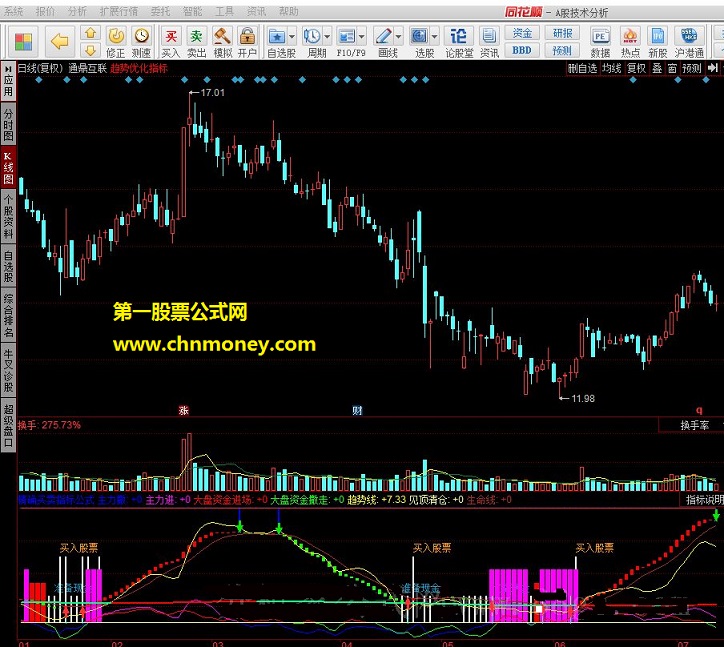This screenshot has height=647, width=724.
Task: Expand the F10/F9 dropdown arrow
Action: click(x=361, y=36)
